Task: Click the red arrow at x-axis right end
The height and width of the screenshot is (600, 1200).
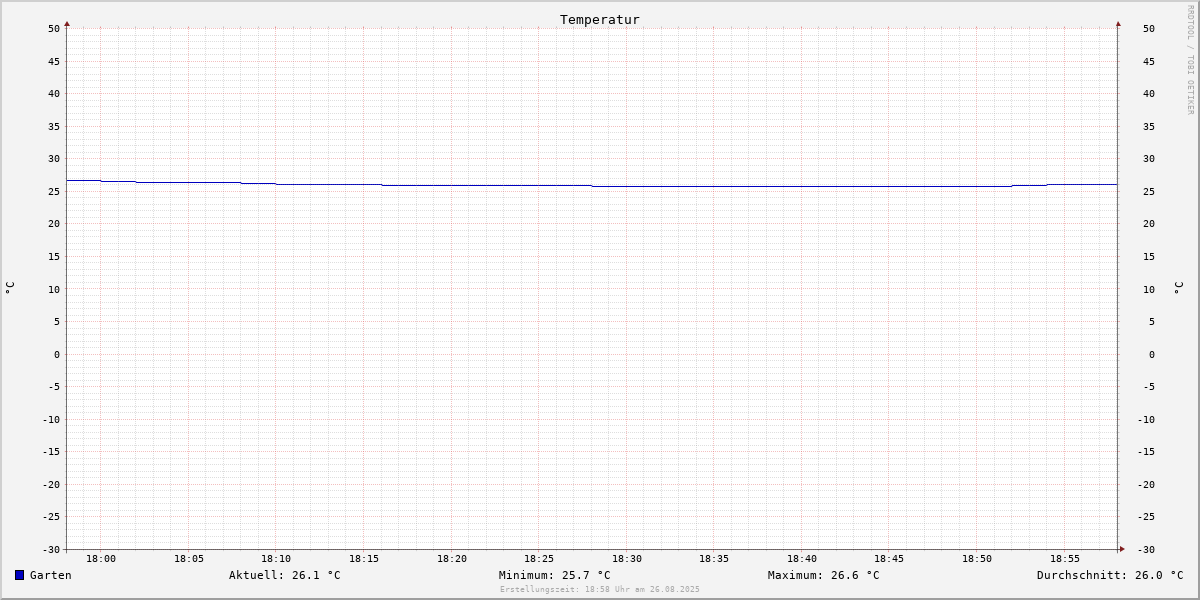Action: point(1122,549)
